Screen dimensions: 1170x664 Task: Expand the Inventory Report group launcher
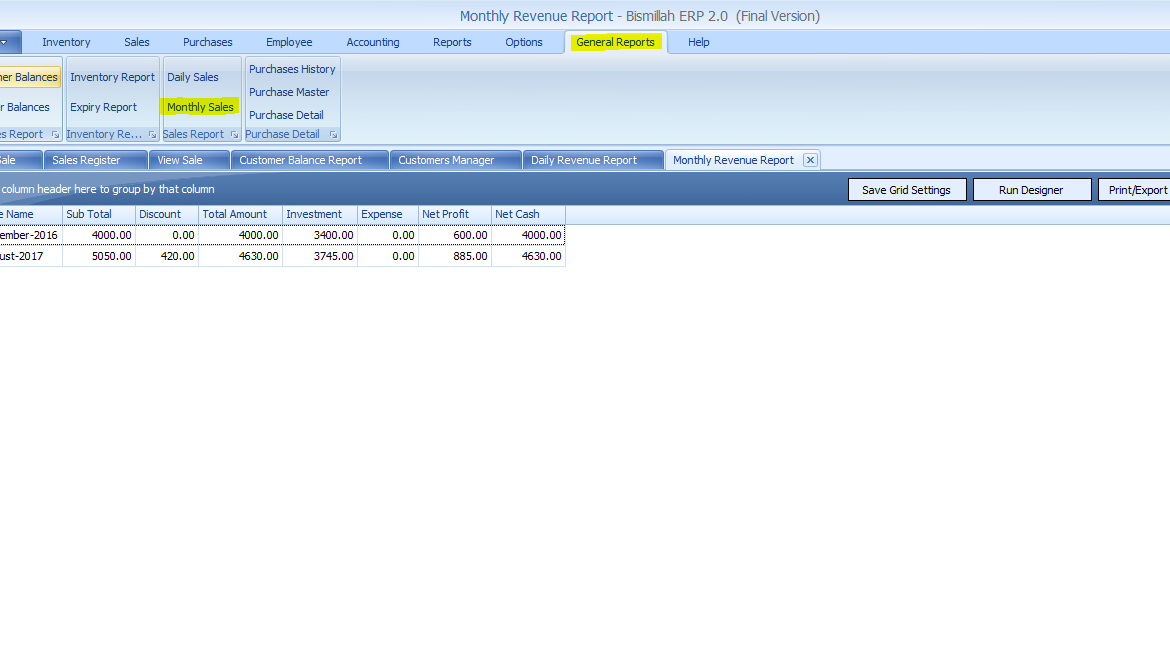(152, 134)
